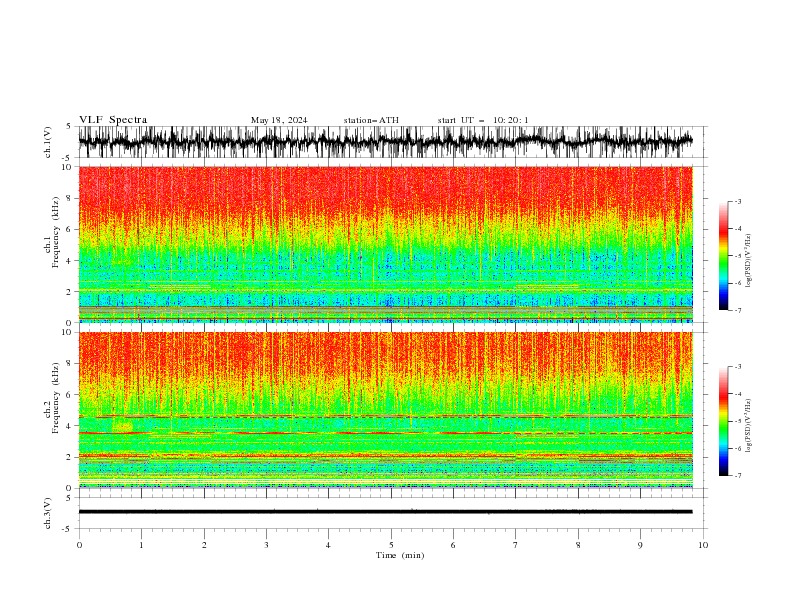792x612 pixels.
Task: Click the "Time (min)" axis label
Action: (400, 555)
